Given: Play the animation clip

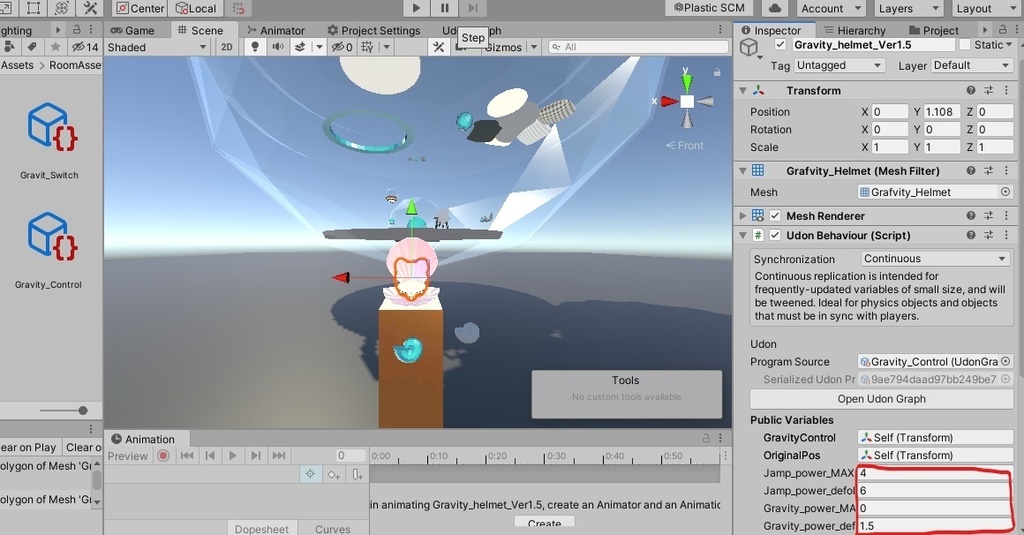Looking at the screenshot, I should [x=232, y=456].
